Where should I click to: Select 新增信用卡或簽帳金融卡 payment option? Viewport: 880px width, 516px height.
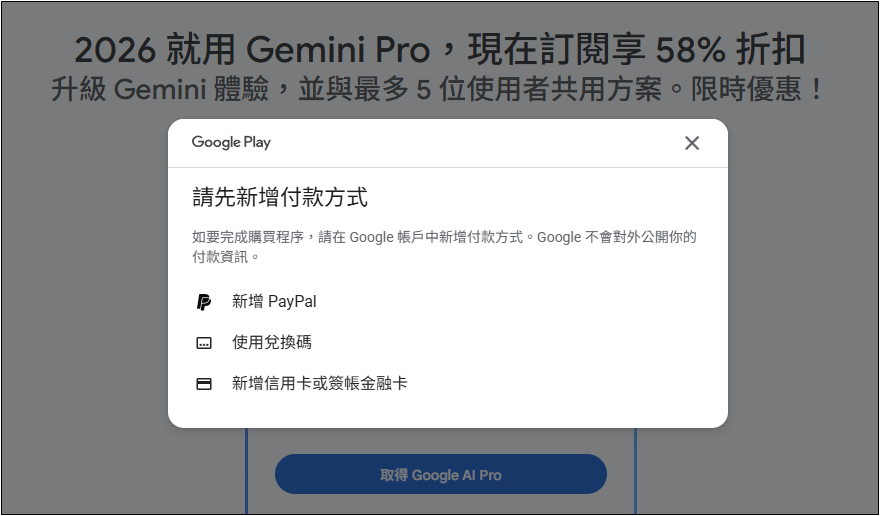point(319,384)
